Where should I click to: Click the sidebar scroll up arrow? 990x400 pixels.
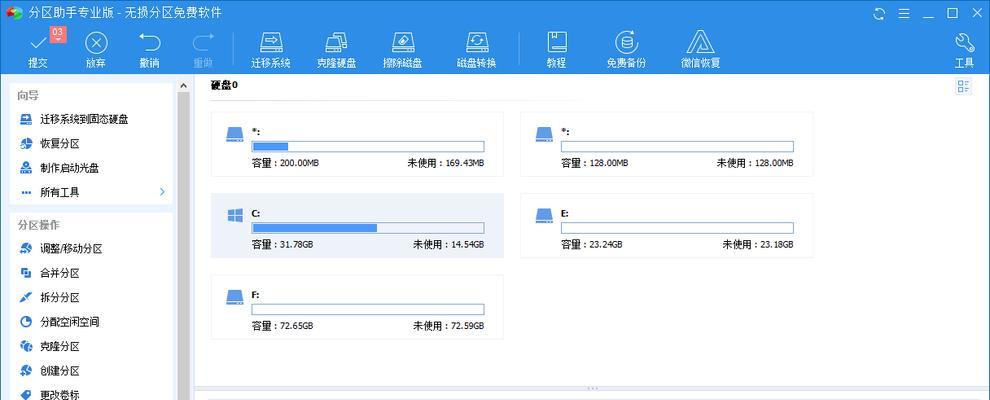184,86
